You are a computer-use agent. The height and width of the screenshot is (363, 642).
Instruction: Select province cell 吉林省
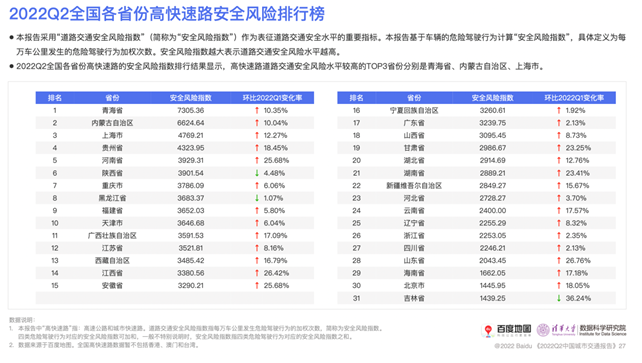(414, 298)
